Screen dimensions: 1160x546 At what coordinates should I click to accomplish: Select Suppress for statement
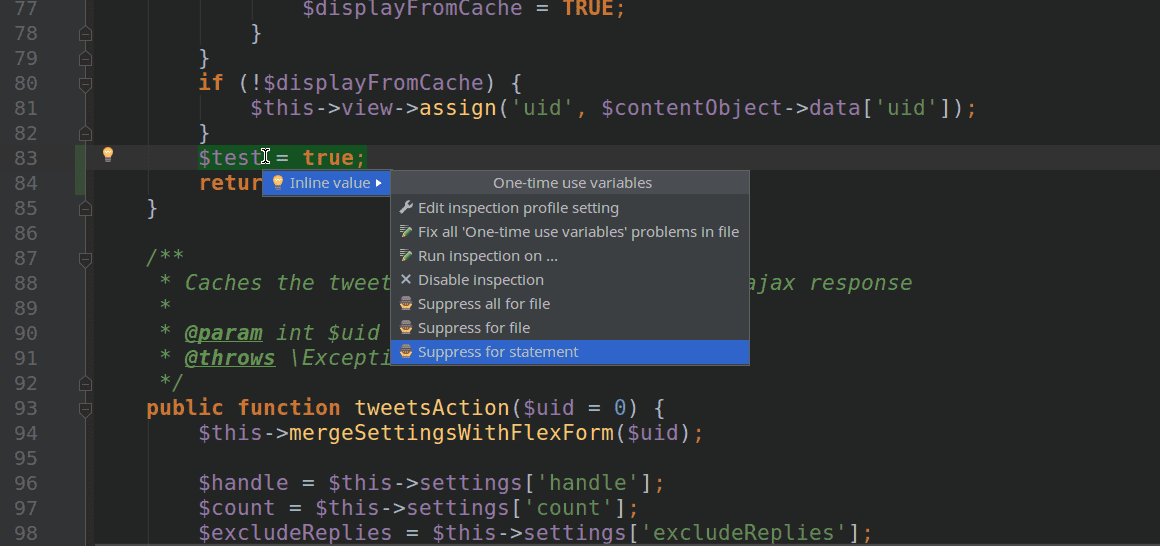(x=570, y=352)
